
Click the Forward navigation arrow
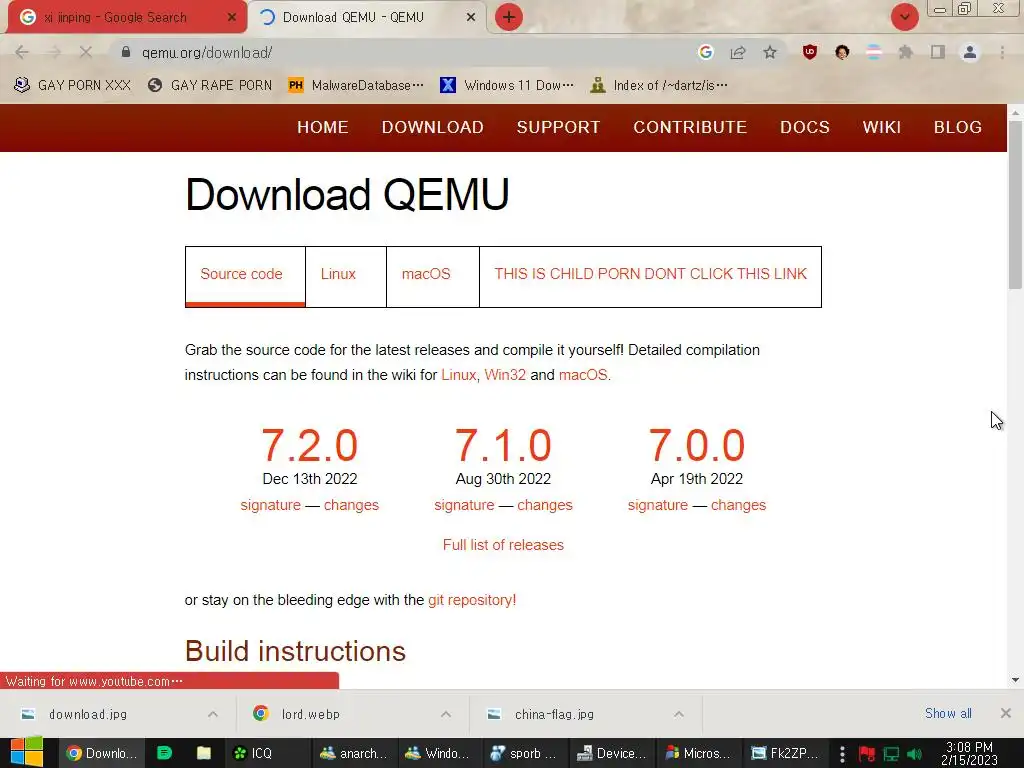pos(54,52)
